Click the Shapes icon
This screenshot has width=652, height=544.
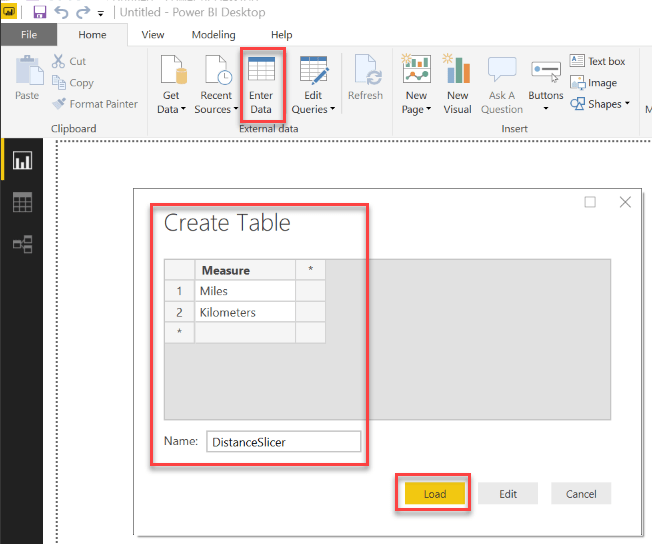(577, 103)
